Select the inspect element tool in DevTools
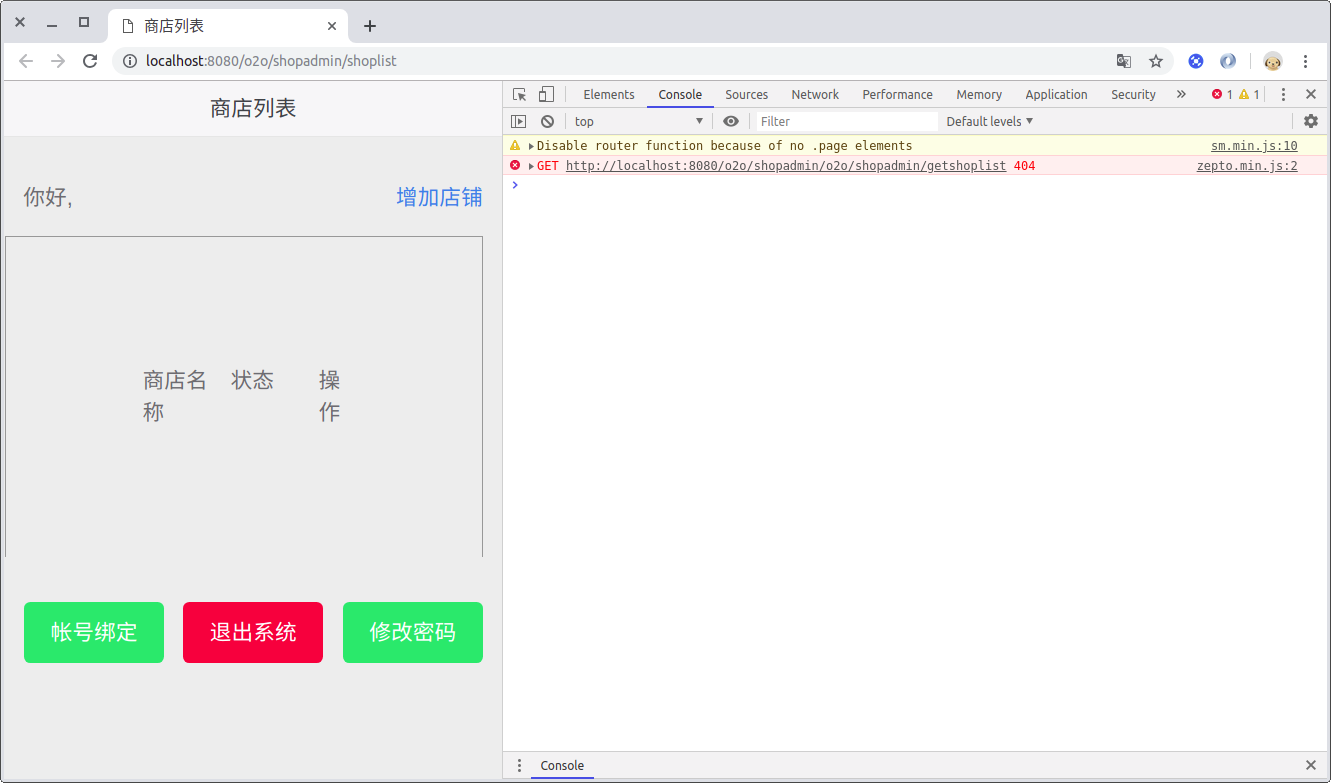Viewport: 1331px width, 783px height. click(x=518, y=93)
